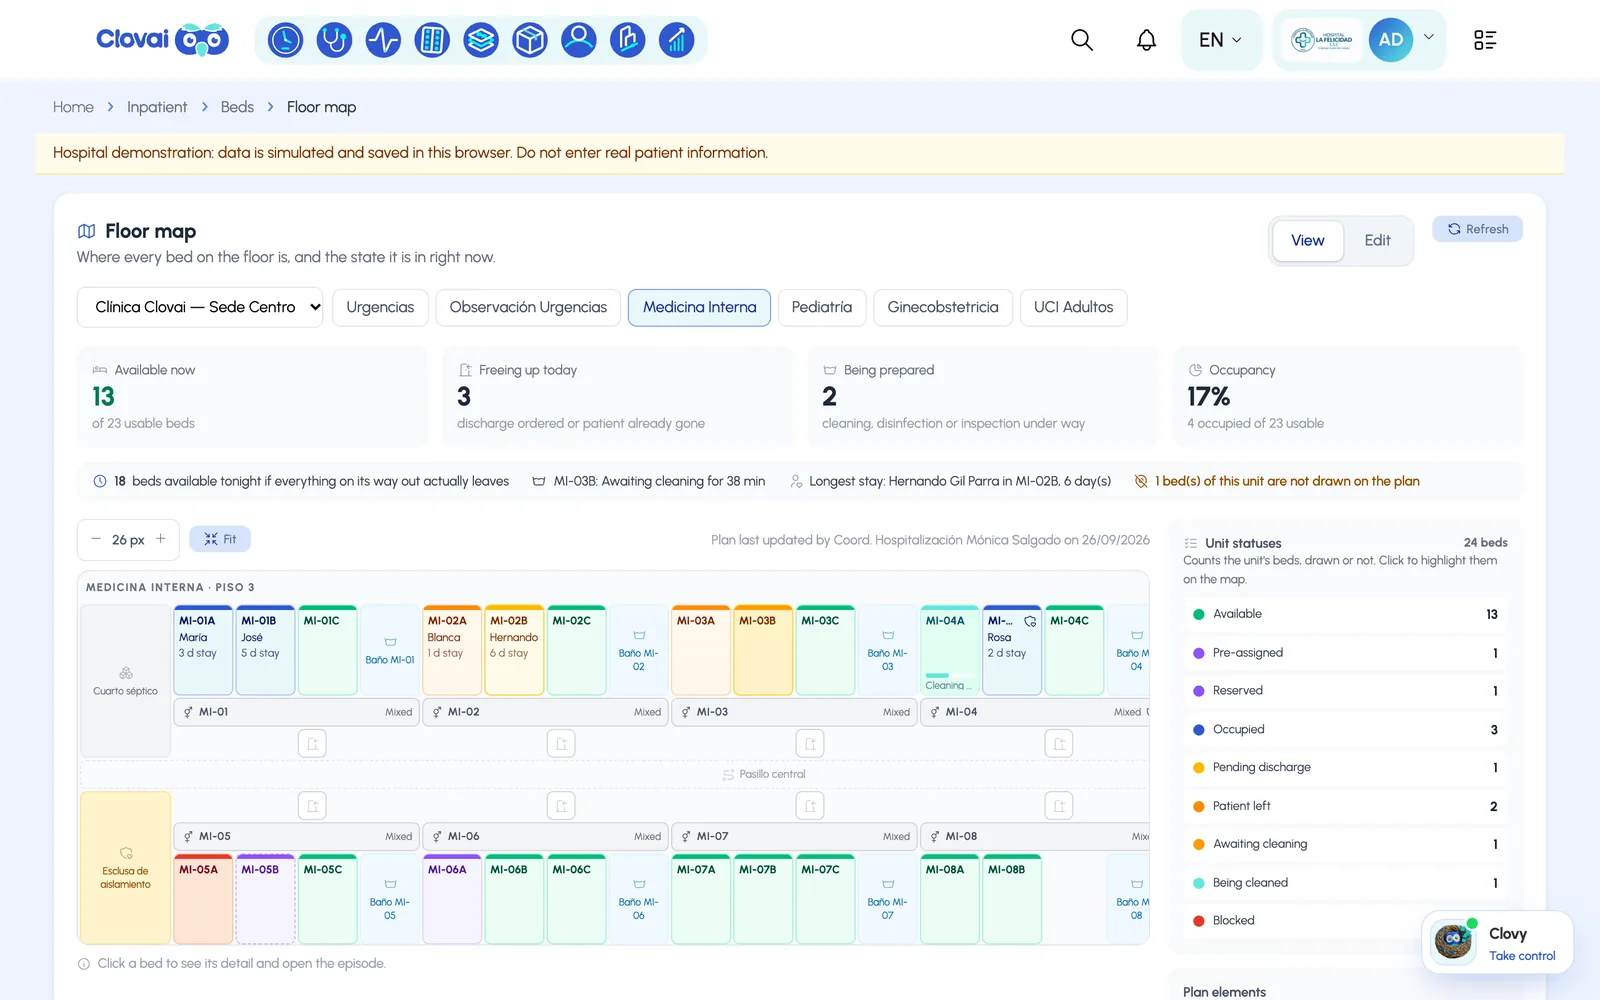Click the notifications bell icon

point(1146,40)
